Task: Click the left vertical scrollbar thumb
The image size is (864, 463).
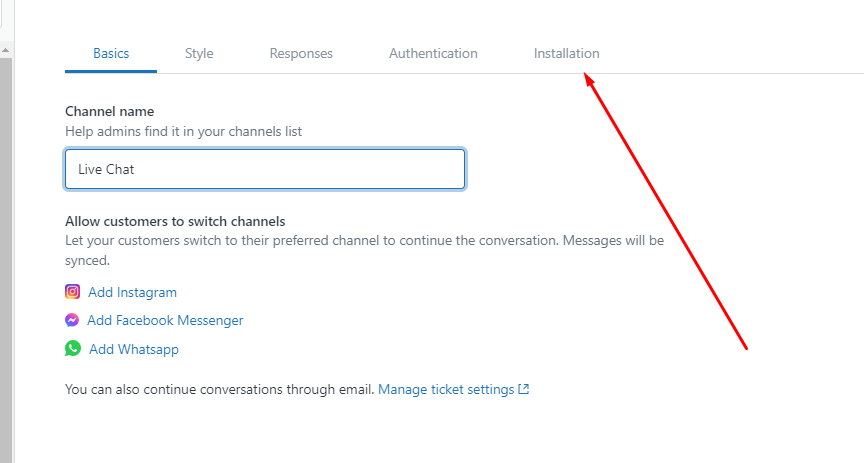Action: (x=6, y=250)
